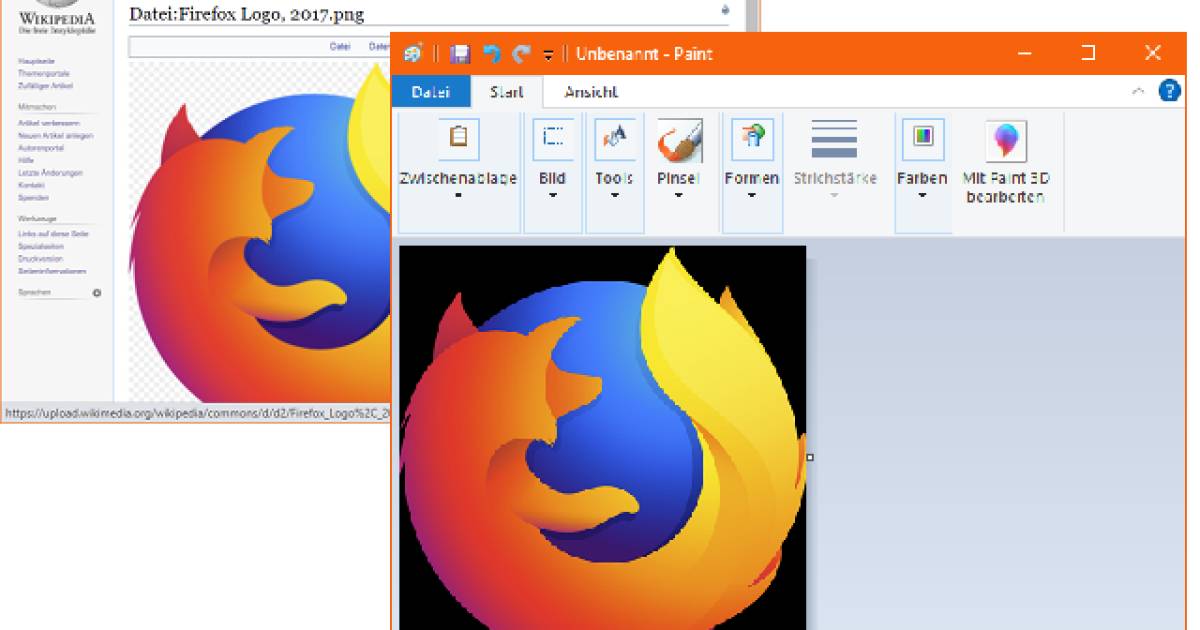Click the Formen shapes icon
Viewport: 1200px width, 630px height.
(752, 138)
